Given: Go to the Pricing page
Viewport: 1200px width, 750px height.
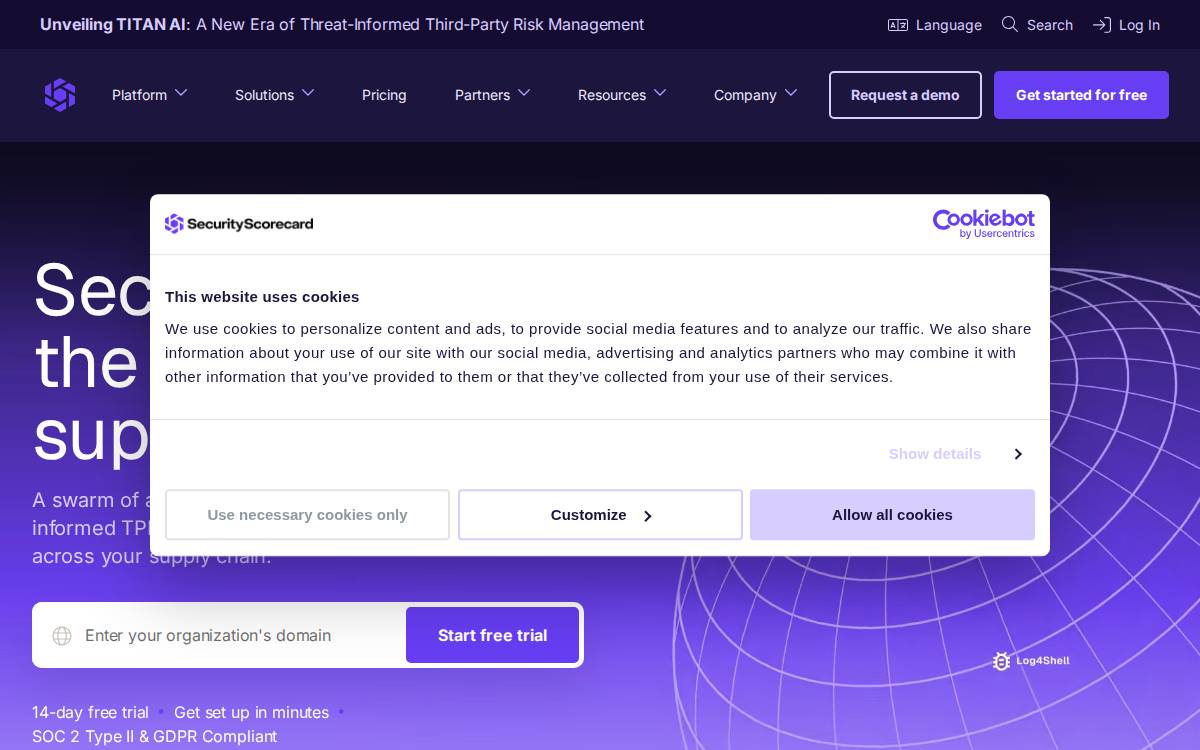Looking at the screenshot, I should [x=384, y=95].
